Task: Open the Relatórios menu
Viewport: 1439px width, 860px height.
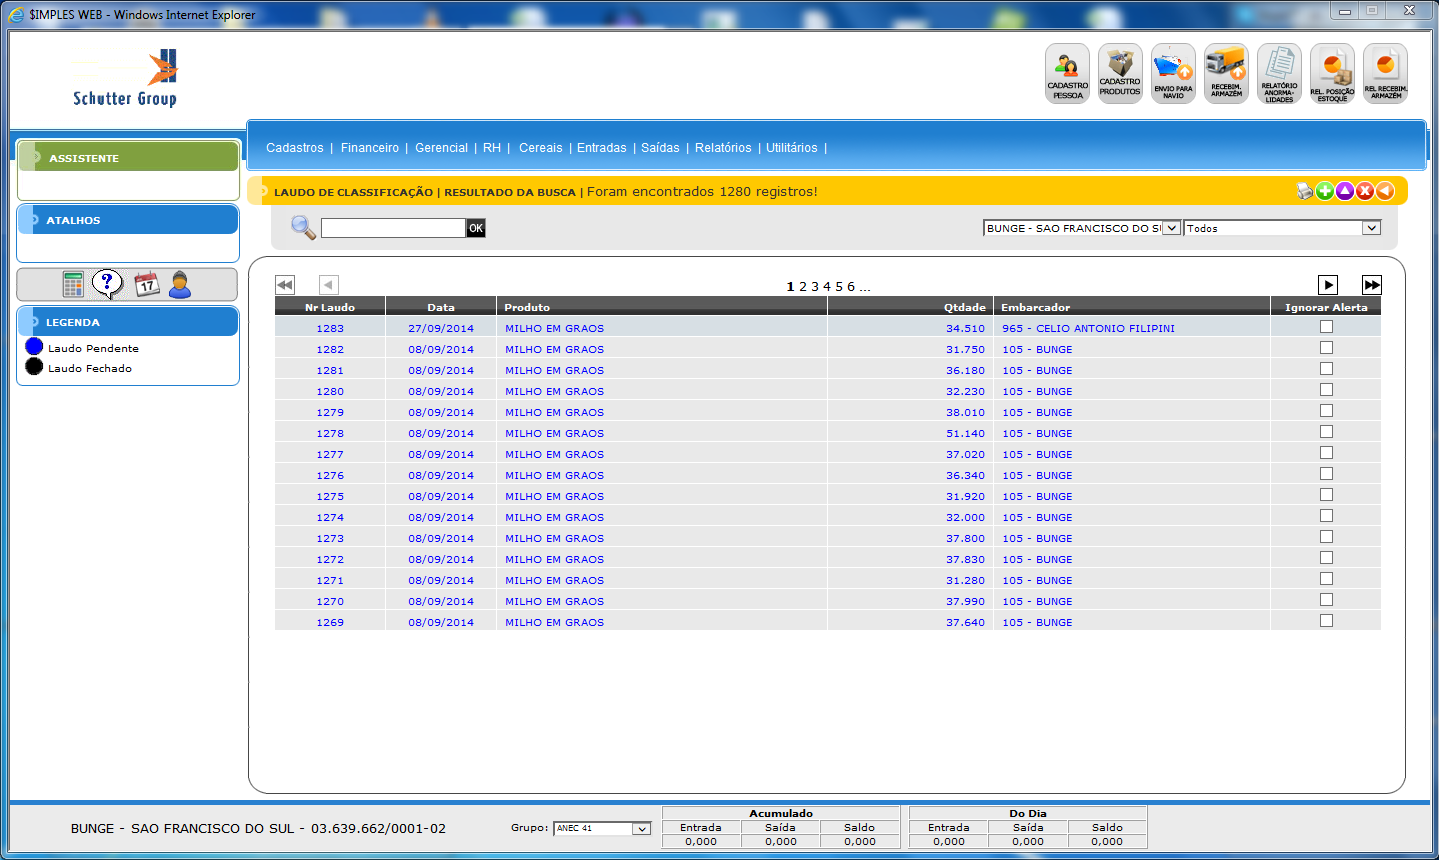Action: pyautogui.click(x=723, y=148)
